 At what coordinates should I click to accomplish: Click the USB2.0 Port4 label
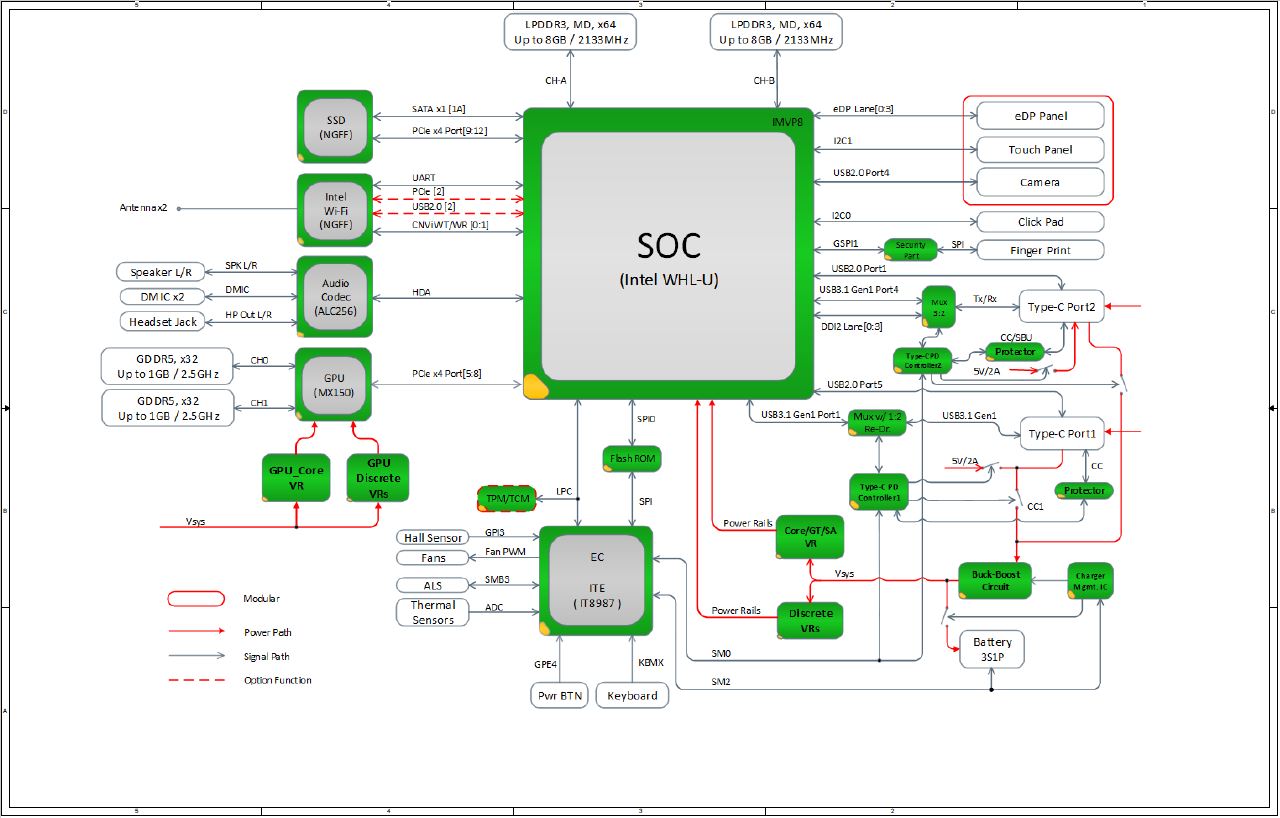pyautogui.click(x=861, y=173)
